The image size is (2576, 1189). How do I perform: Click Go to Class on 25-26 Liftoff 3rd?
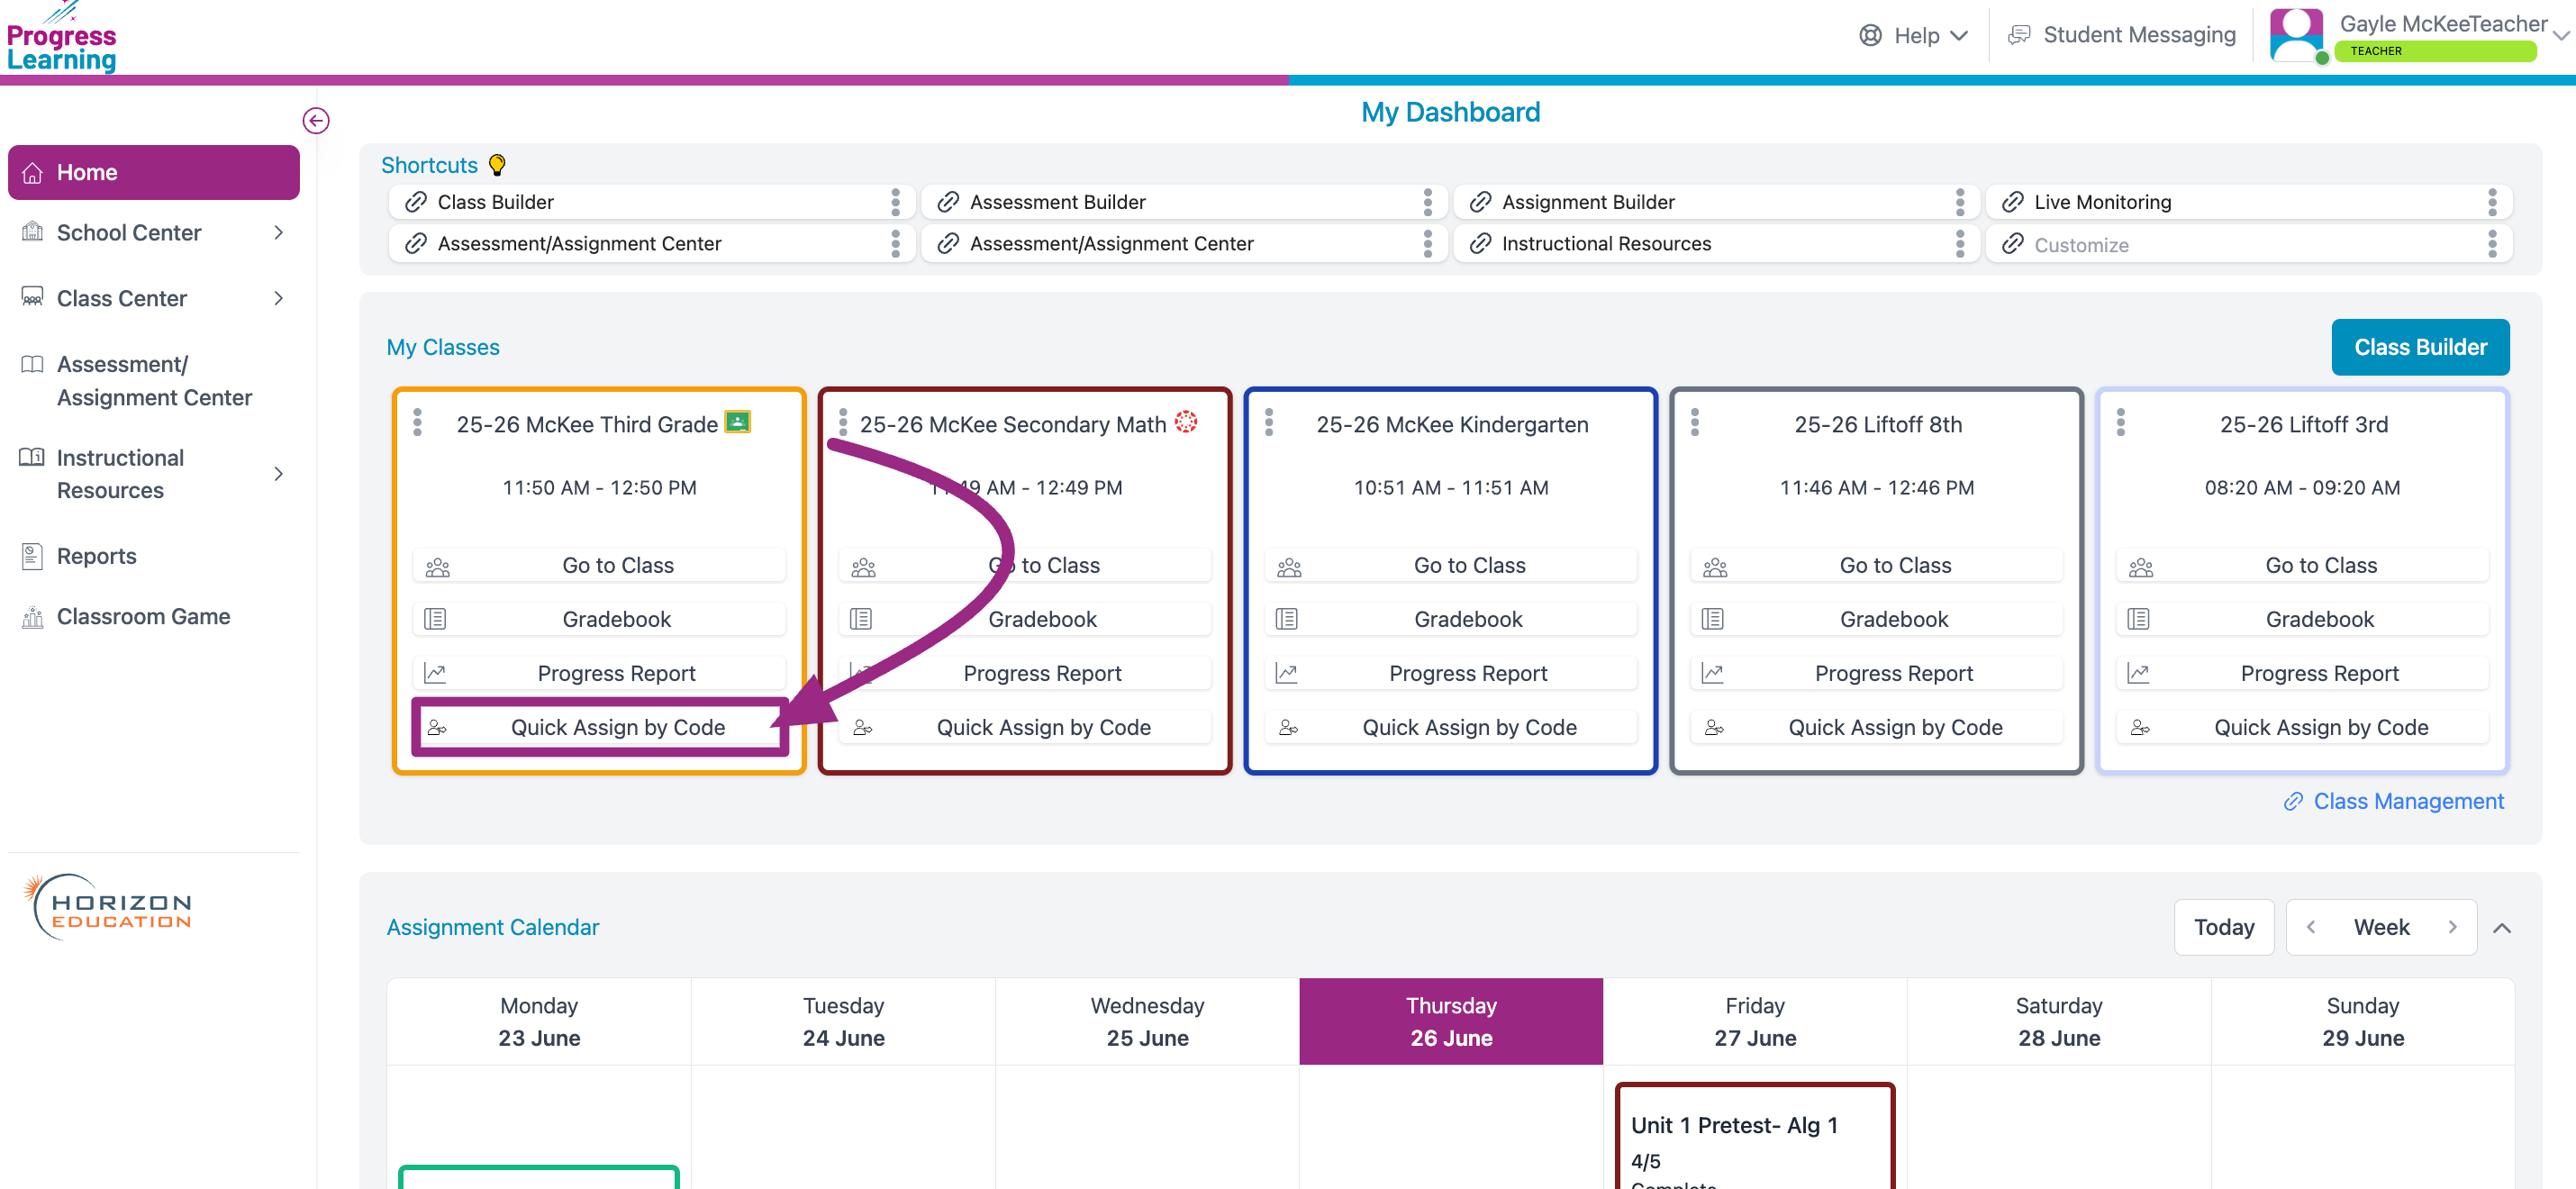coord(2302,565)
